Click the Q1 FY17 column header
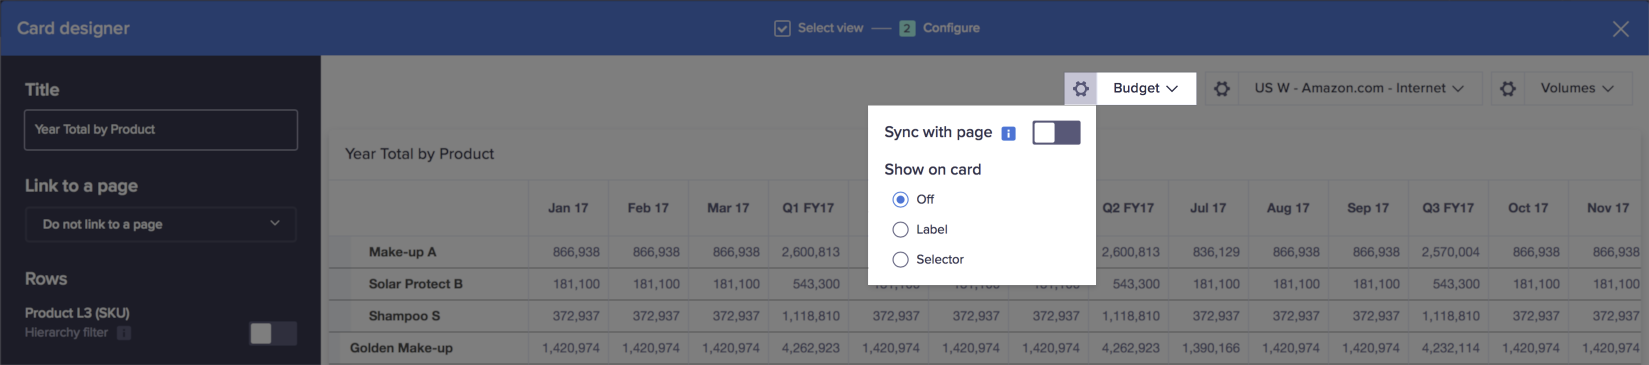 click(x=808, y=208)
